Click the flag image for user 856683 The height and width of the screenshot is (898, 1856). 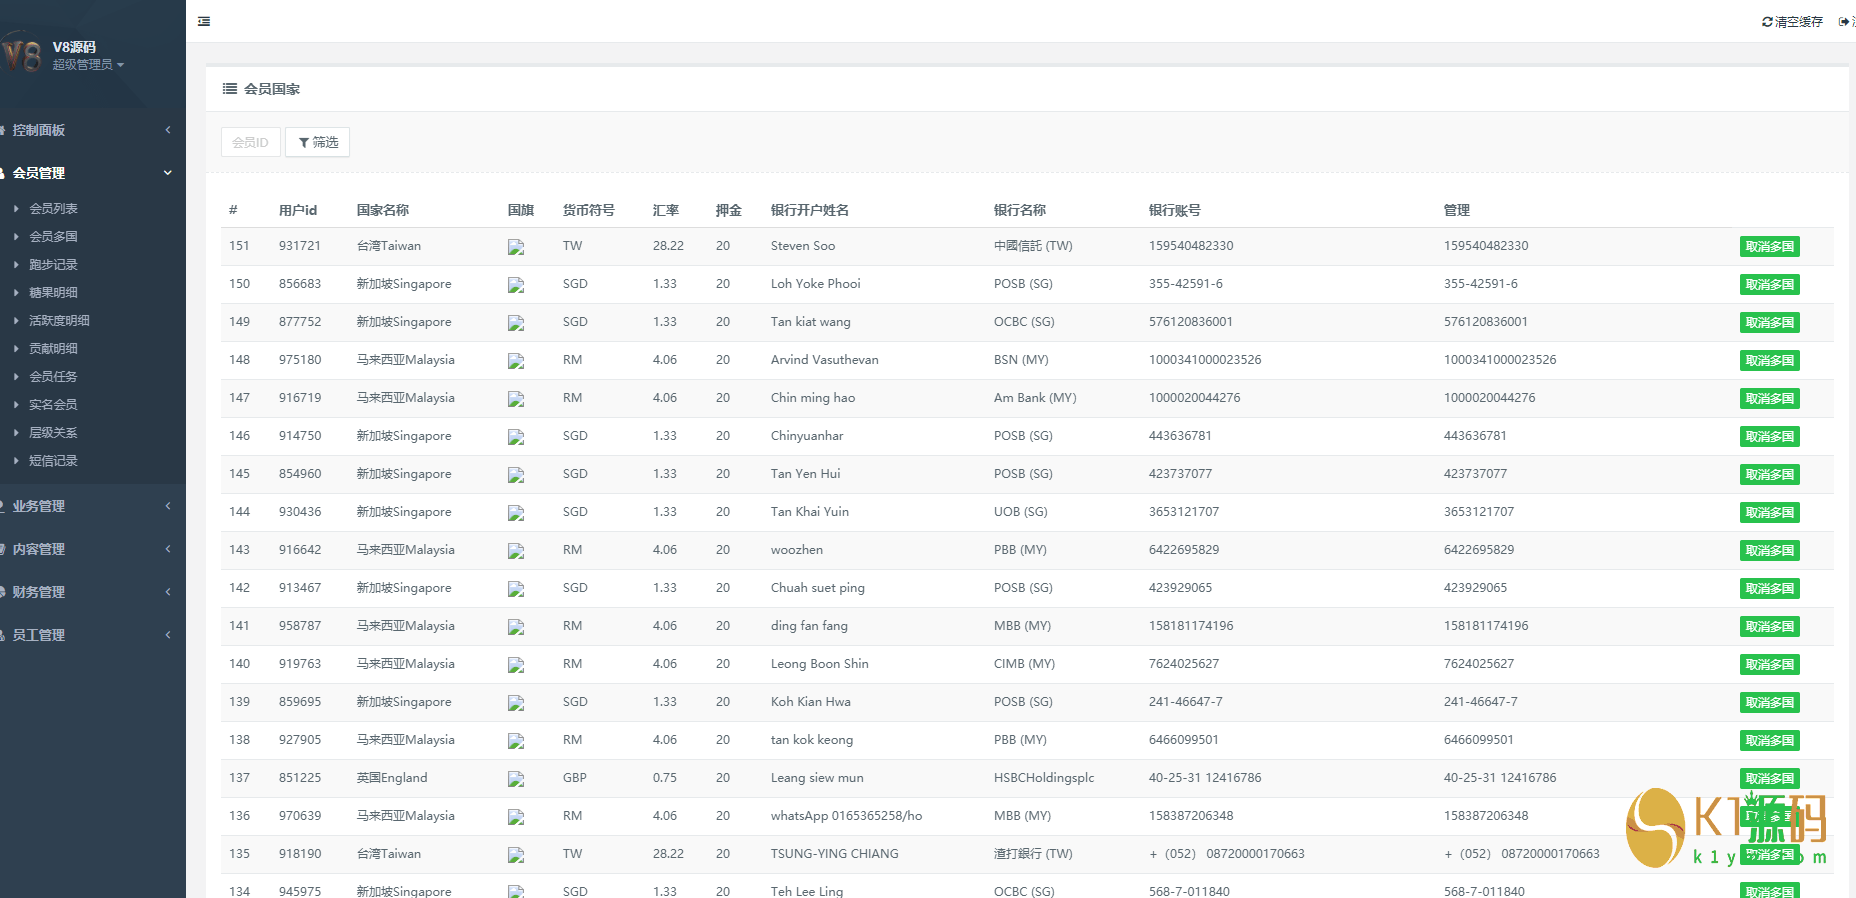pyautogui.click(x=516, y=285)
